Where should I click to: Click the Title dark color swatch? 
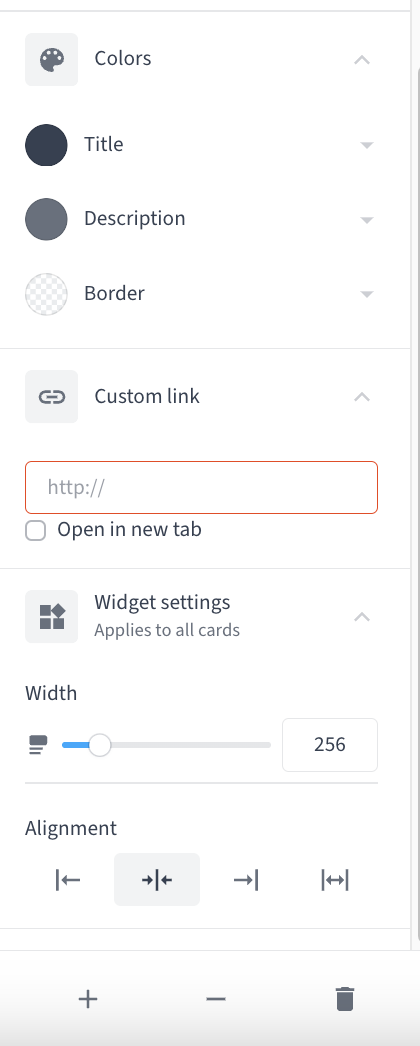(x=46, y=145)
